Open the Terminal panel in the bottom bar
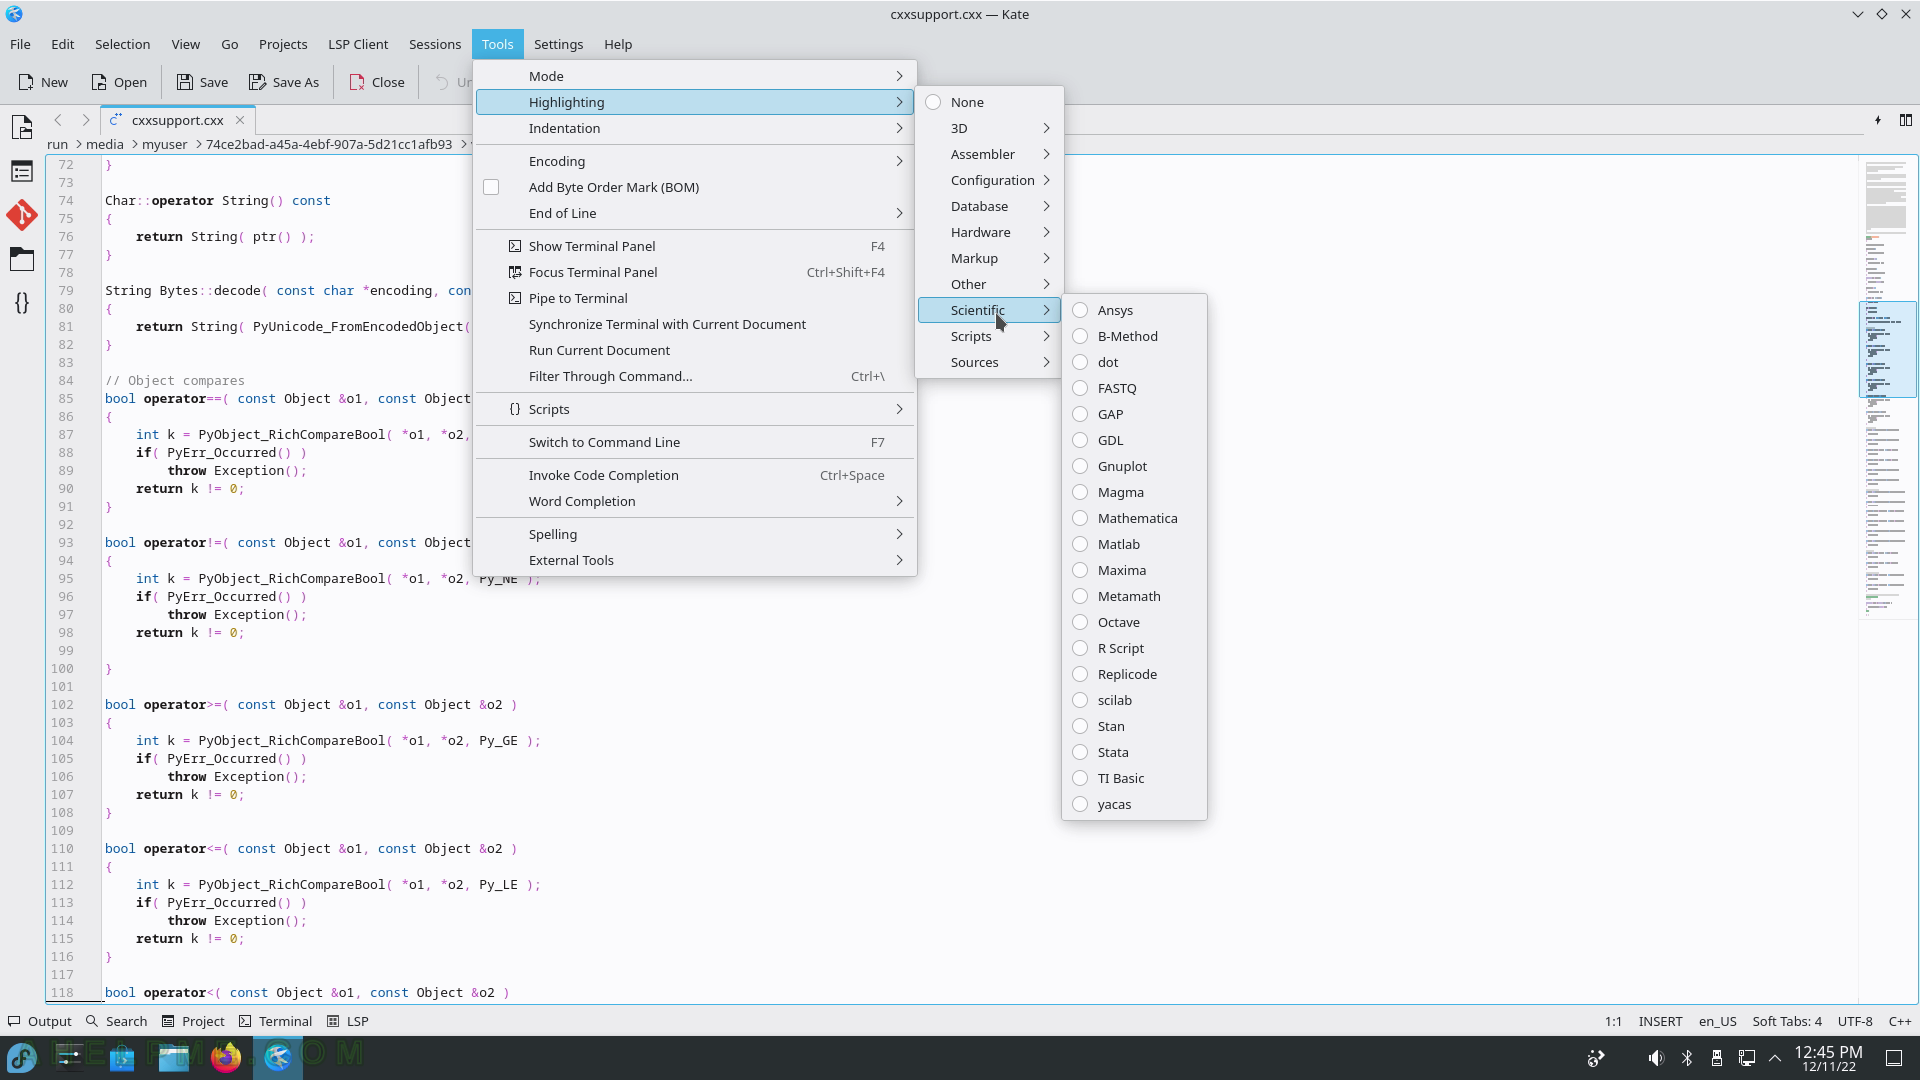The image size is (1920, 1080). [275, 1021]
